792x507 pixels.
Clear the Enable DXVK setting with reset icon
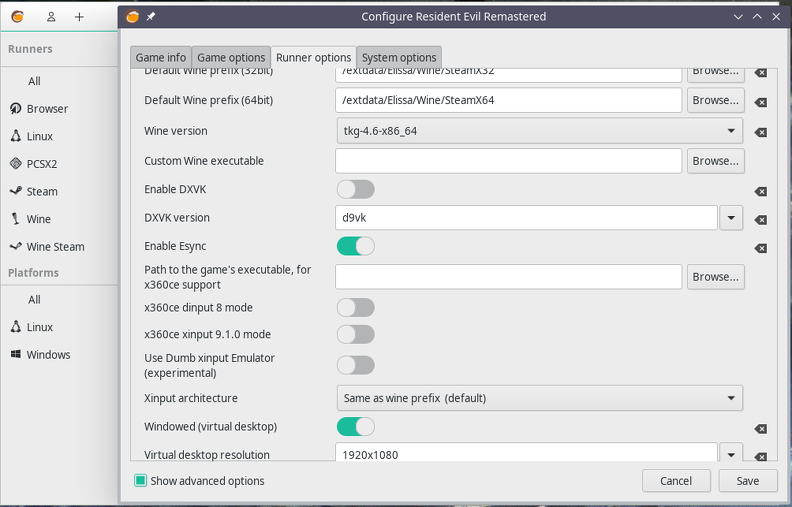[x=761, y=191]
